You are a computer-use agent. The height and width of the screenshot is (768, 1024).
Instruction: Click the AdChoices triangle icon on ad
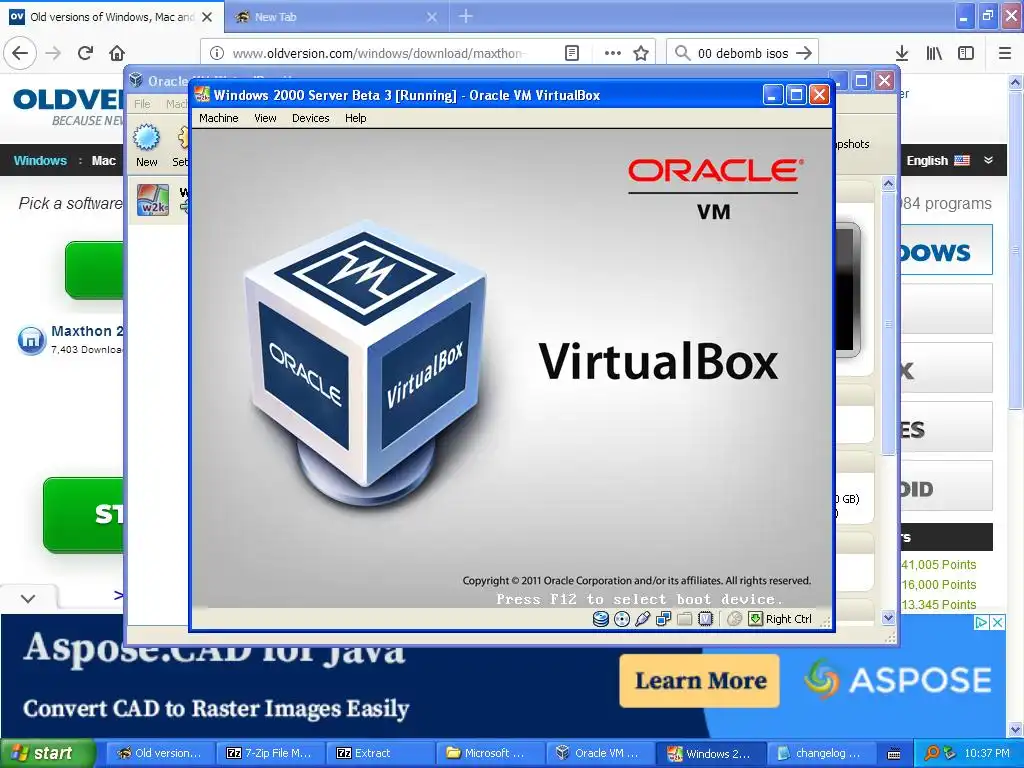click(x=982, y=622)
